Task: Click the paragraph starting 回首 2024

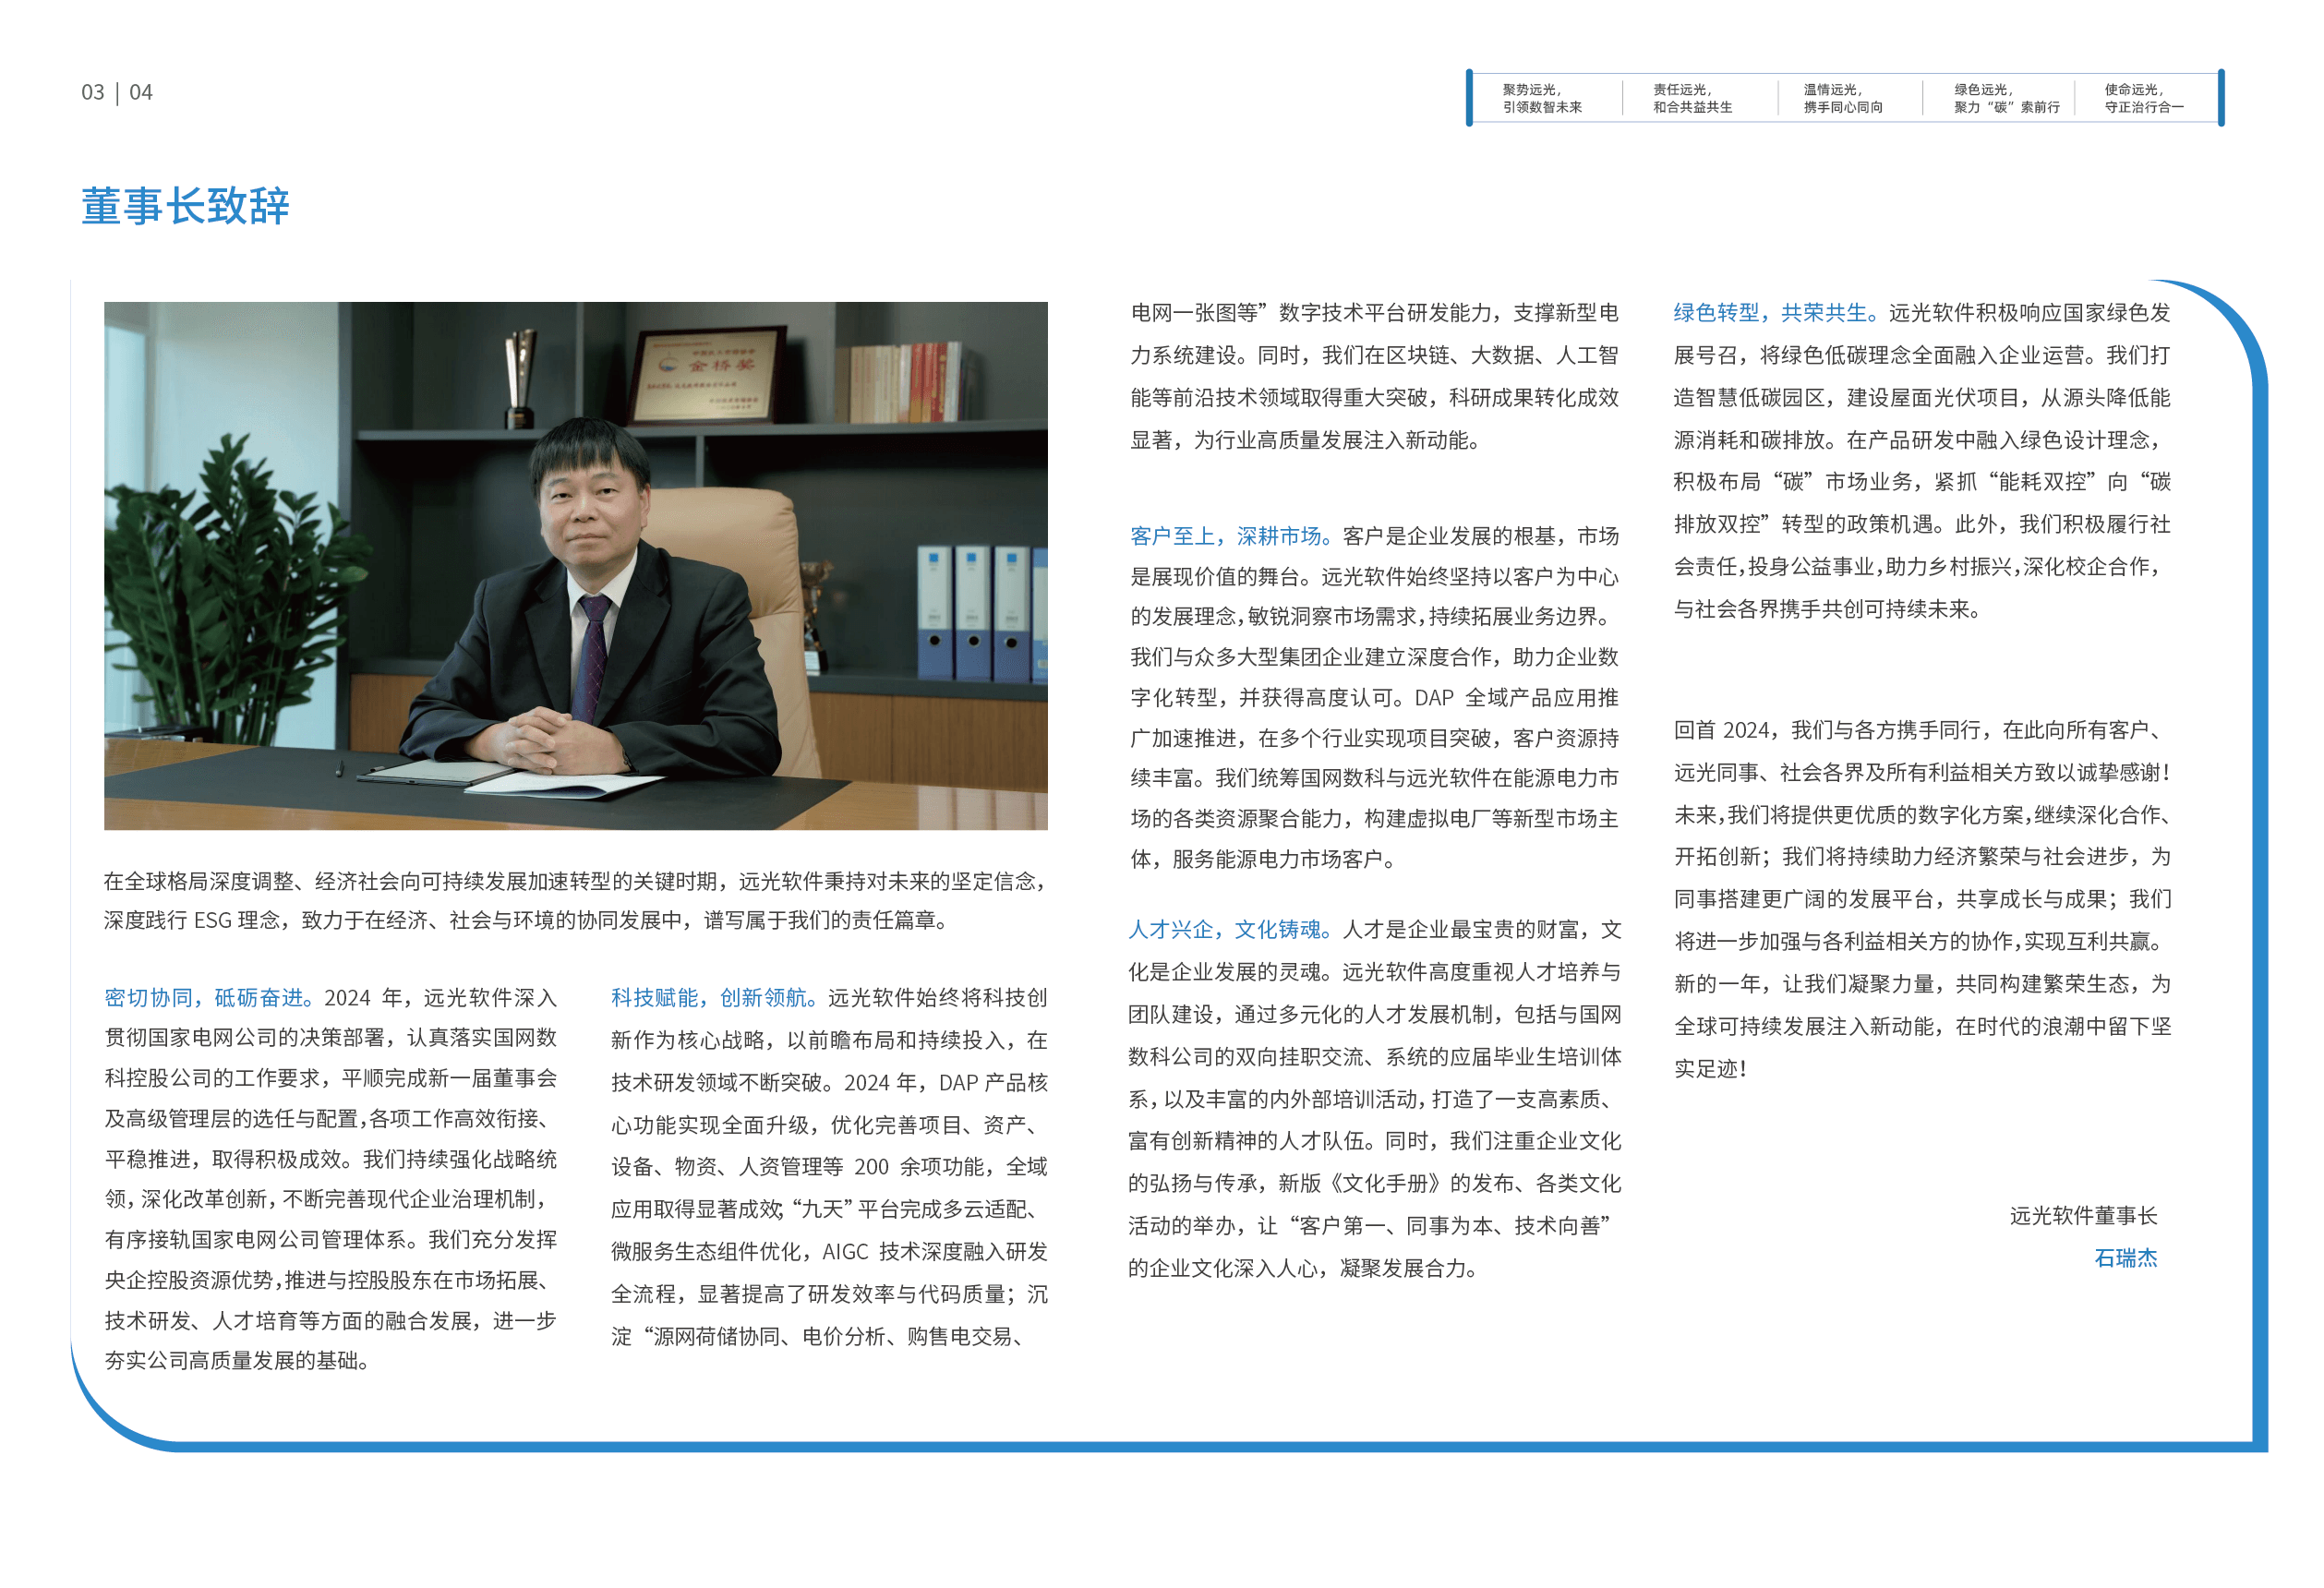Action: pos(1922,899)
